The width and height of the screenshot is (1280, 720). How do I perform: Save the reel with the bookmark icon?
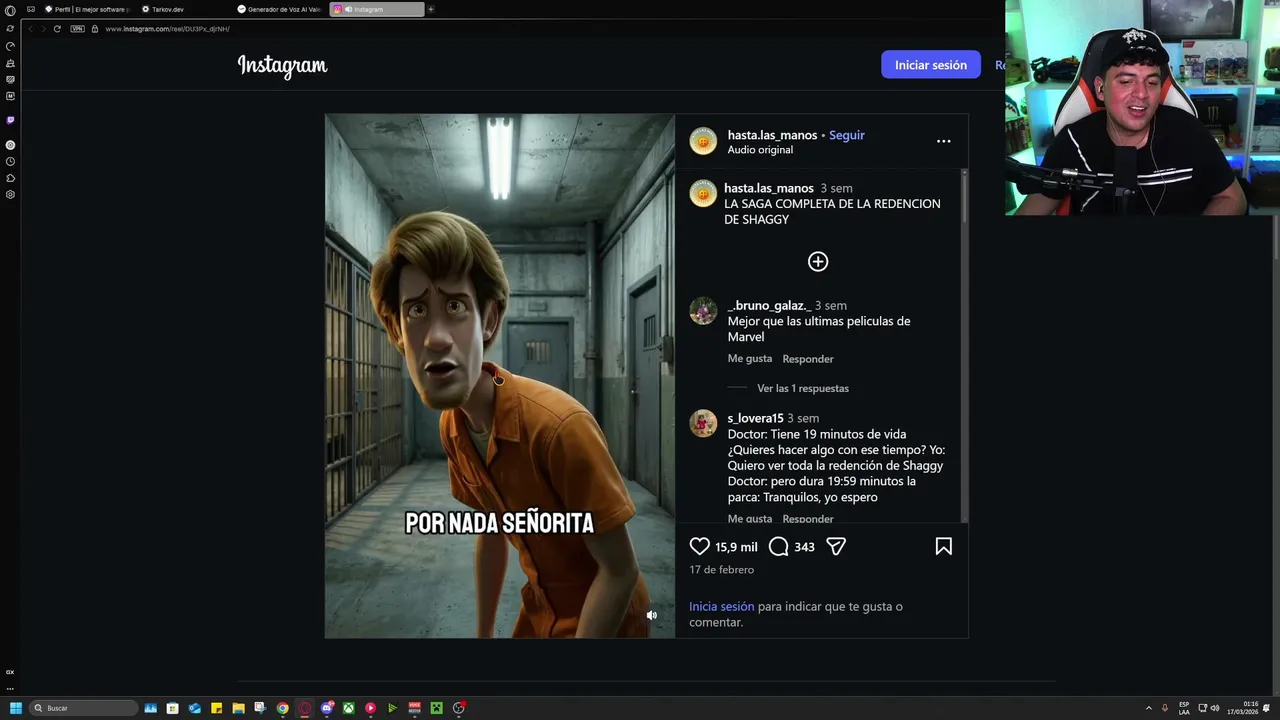(943, 547)
